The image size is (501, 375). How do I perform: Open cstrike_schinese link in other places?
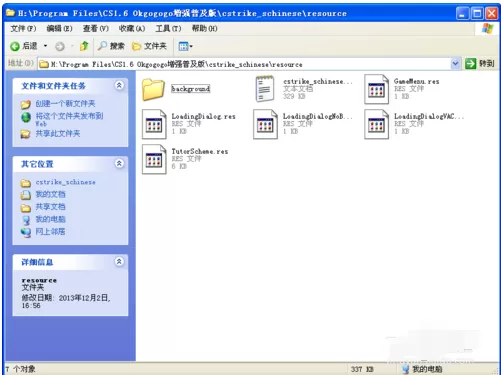point(66,182)
